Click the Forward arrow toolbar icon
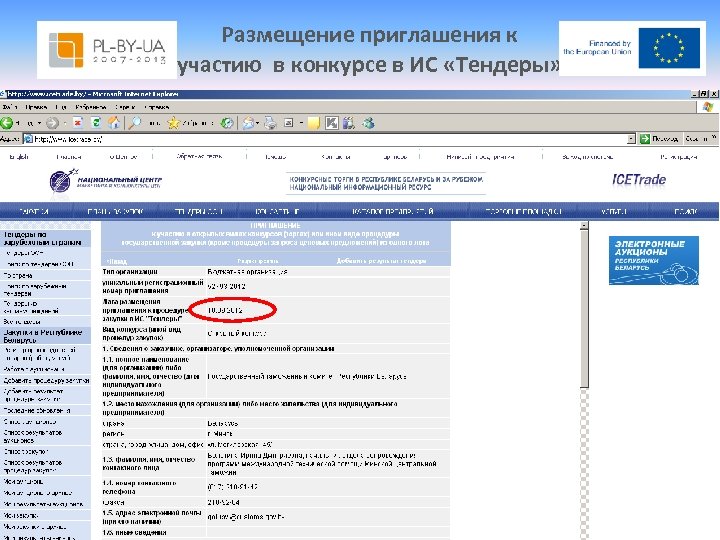The height and width of the screenshot is (540, 720). [x=52, y=123]
